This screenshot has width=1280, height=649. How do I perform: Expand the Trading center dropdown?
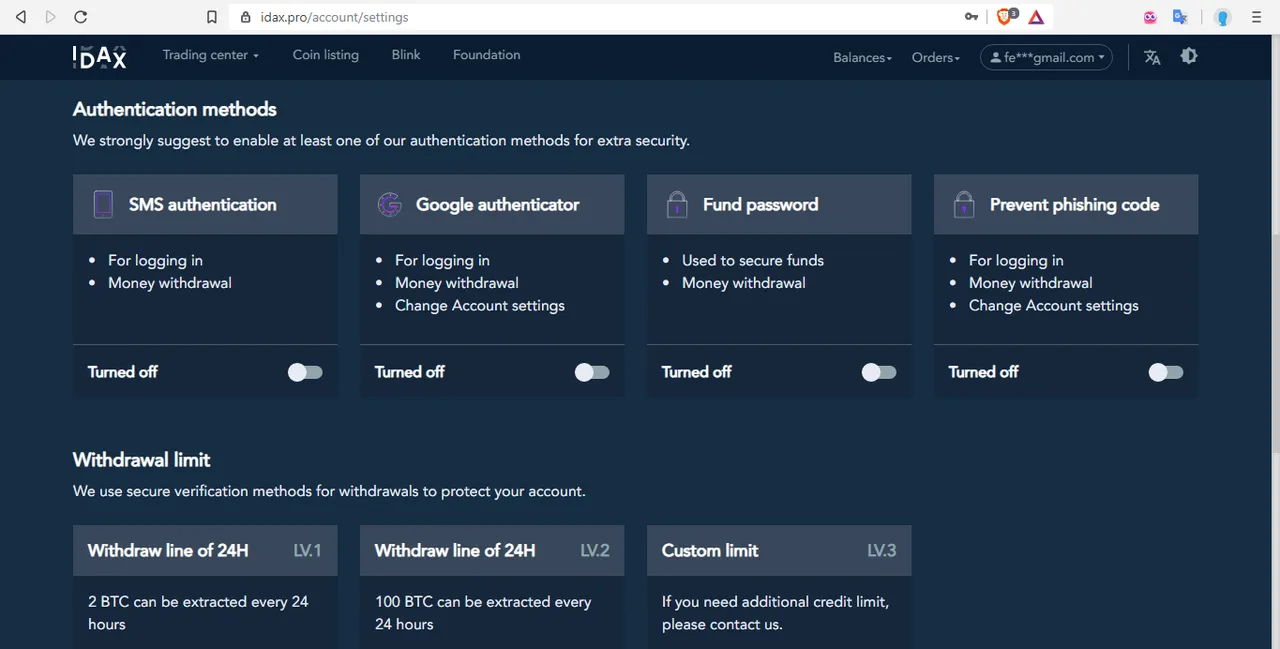point(211,55)
